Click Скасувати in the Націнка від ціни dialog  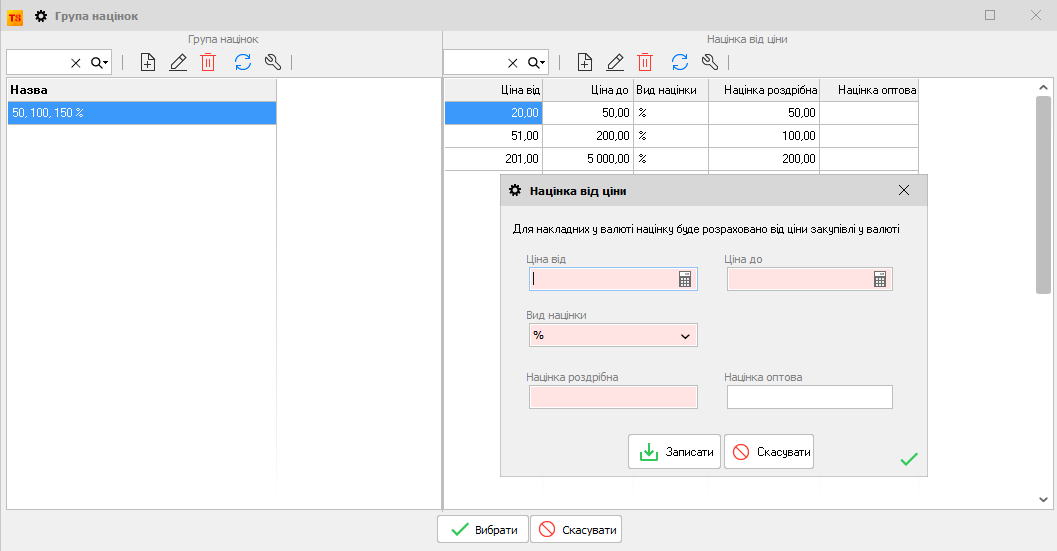(768, 452)
